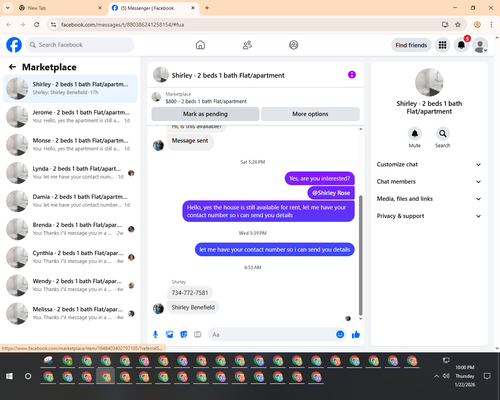Click More options button

tap(310, 114)
